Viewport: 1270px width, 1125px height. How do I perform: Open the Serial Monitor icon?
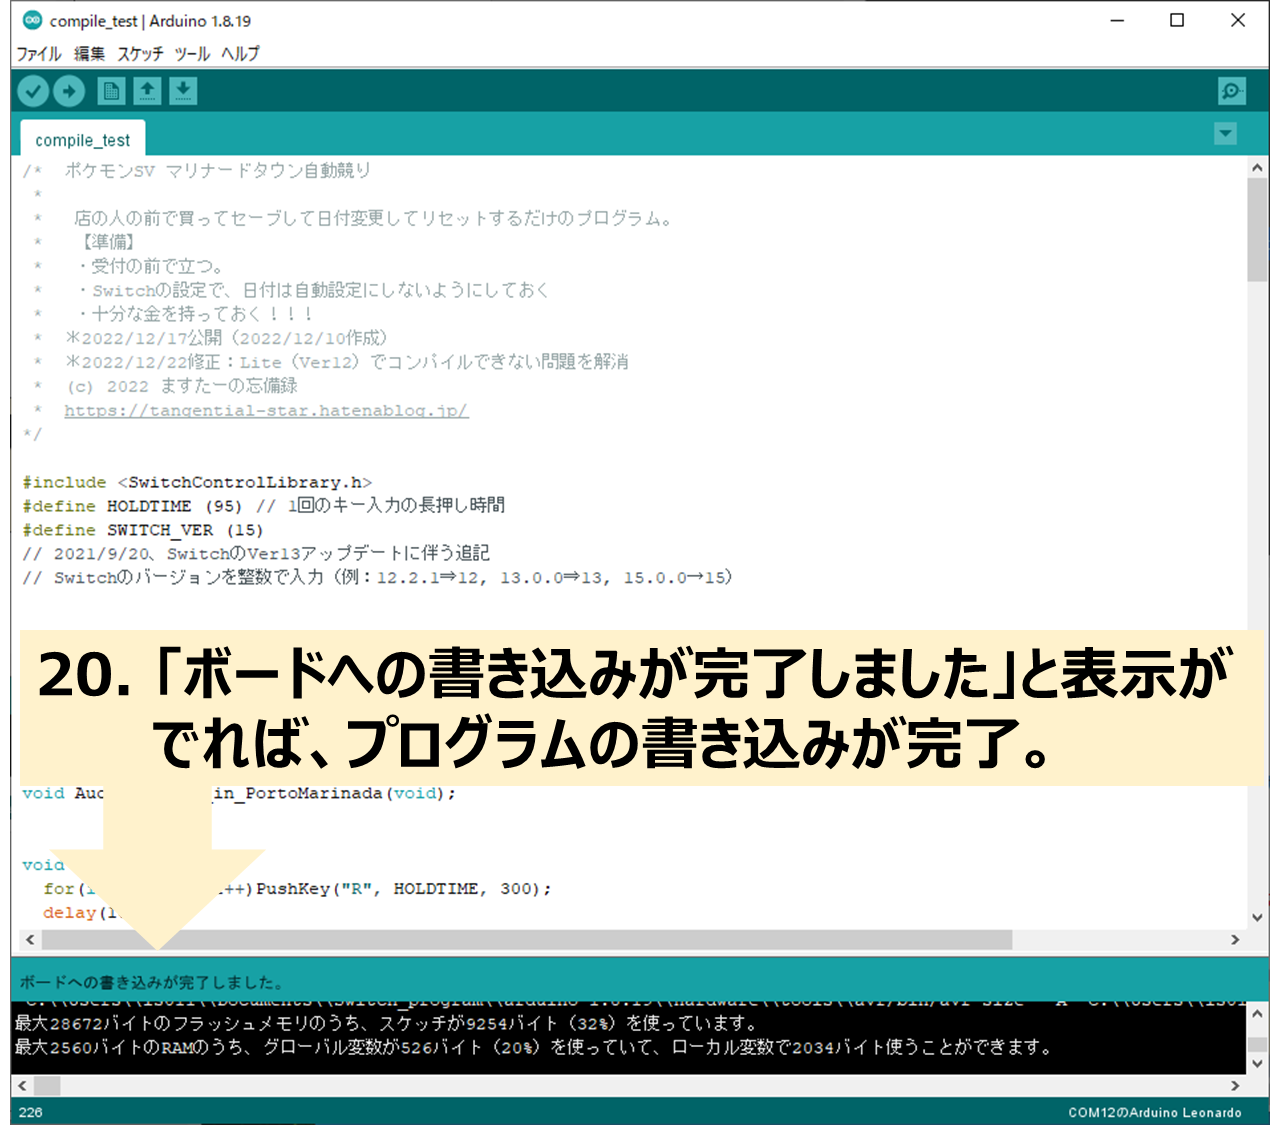coord(1232,91)
